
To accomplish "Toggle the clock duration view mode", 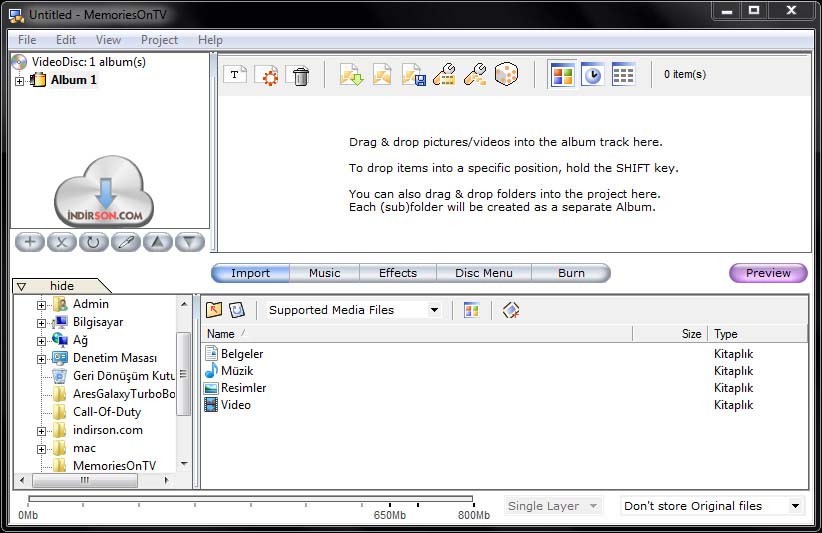I will tap(592, 75).
